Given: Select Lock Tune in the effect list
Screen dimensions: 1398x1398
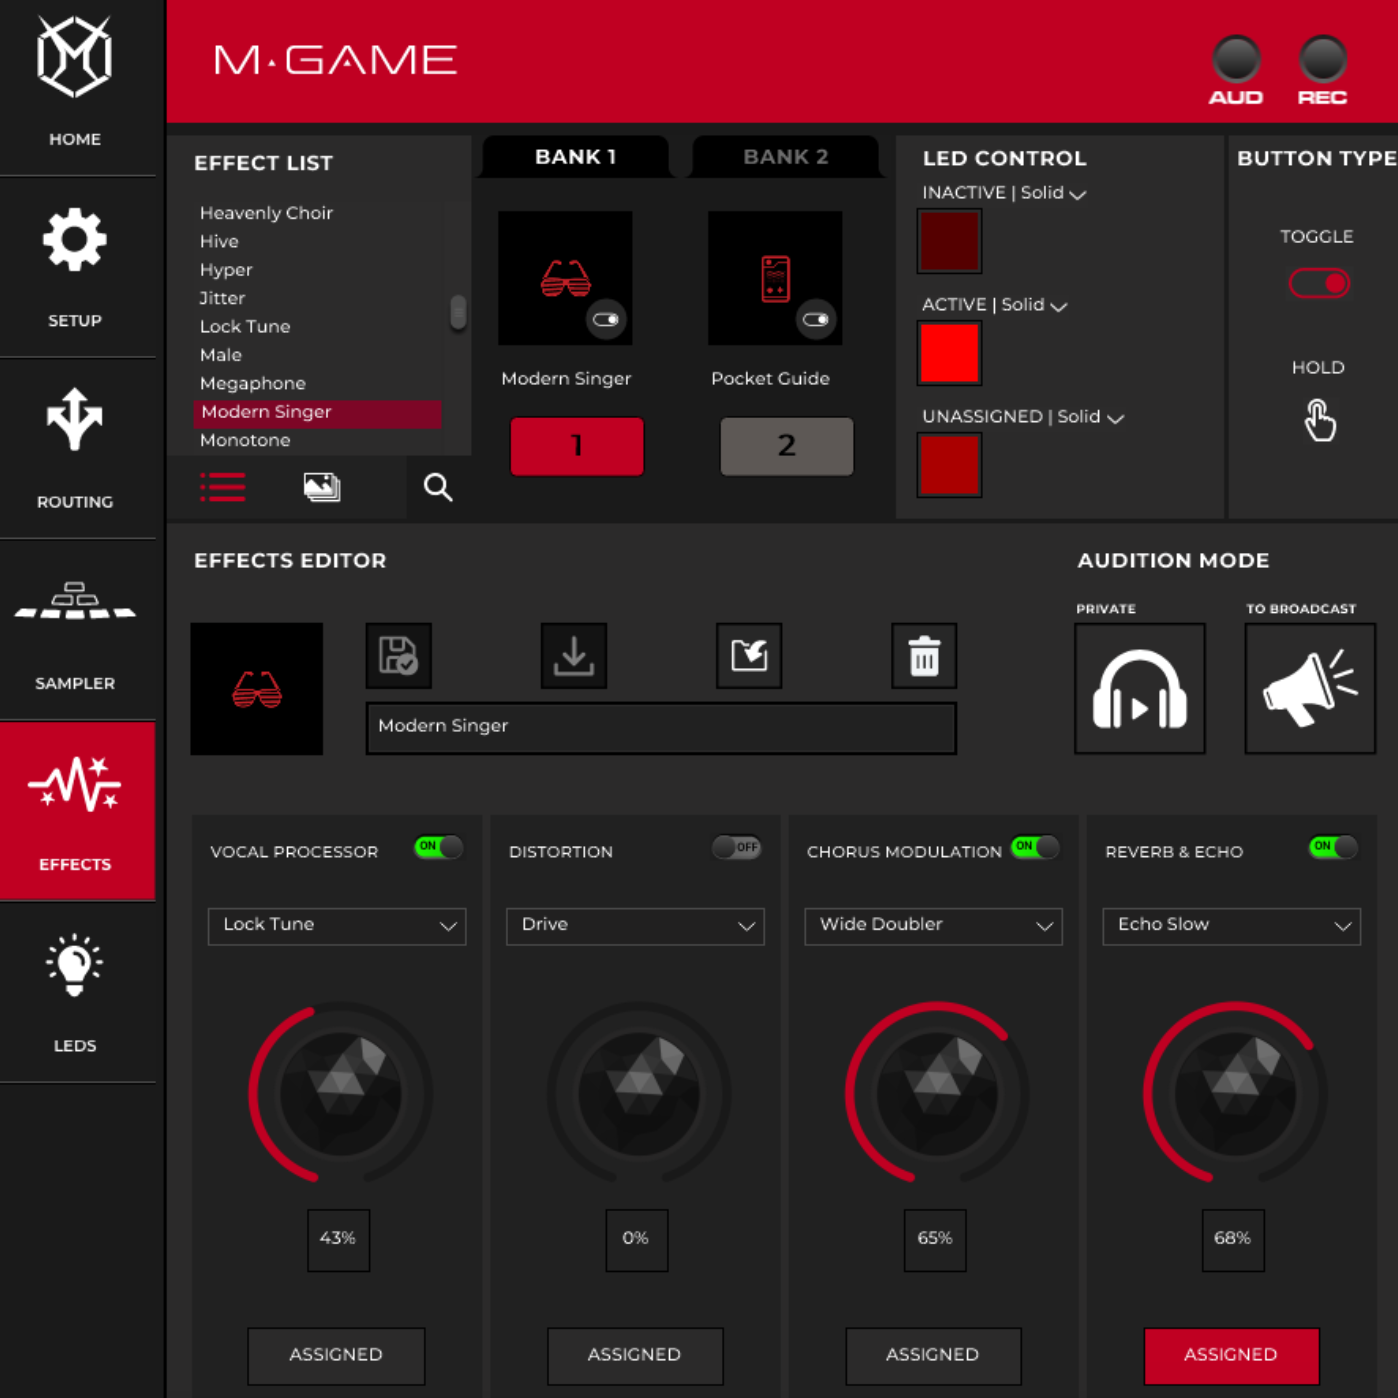Looking at the screenshot, I should [245, 326].
